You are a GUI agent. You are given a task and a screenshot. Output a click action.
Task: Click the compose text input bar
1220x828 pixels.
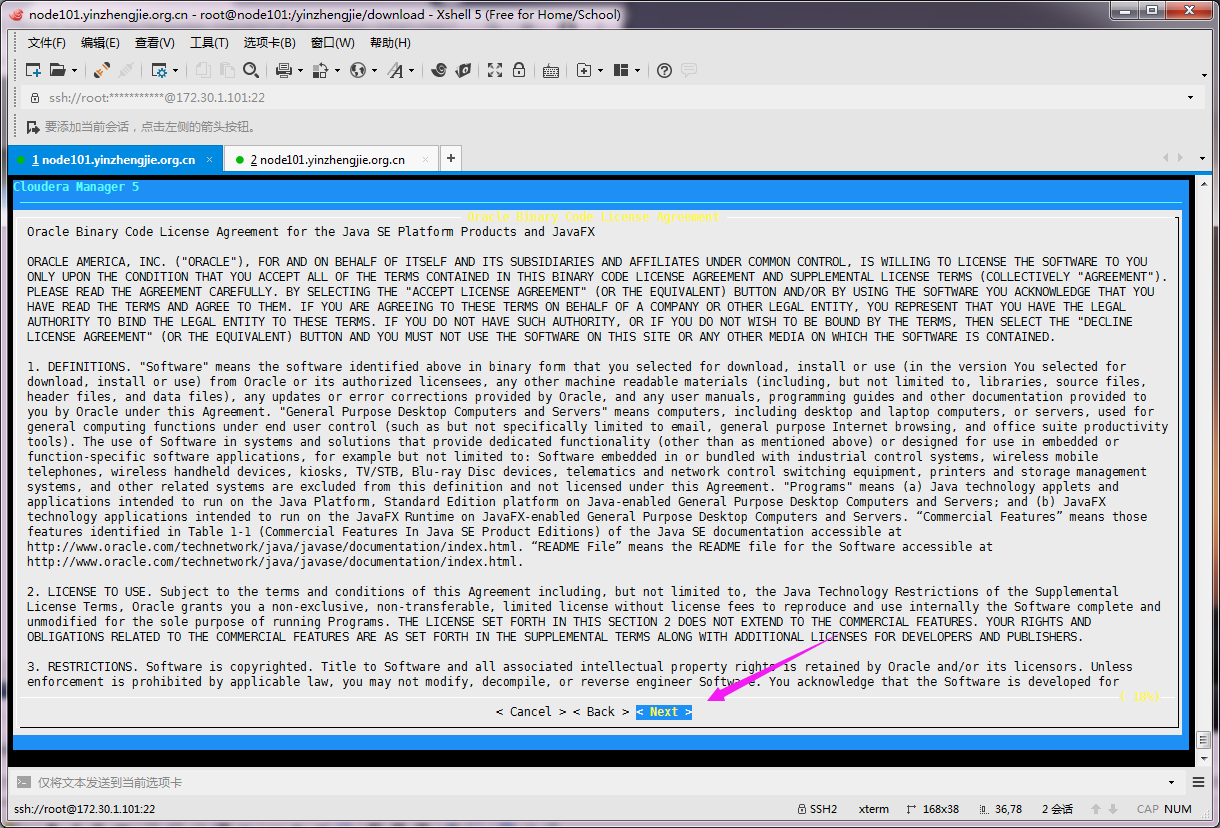(598, 782)
